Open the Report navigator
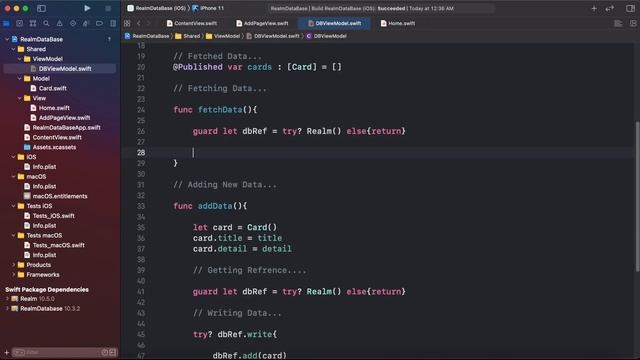 [x=113, y=23]
